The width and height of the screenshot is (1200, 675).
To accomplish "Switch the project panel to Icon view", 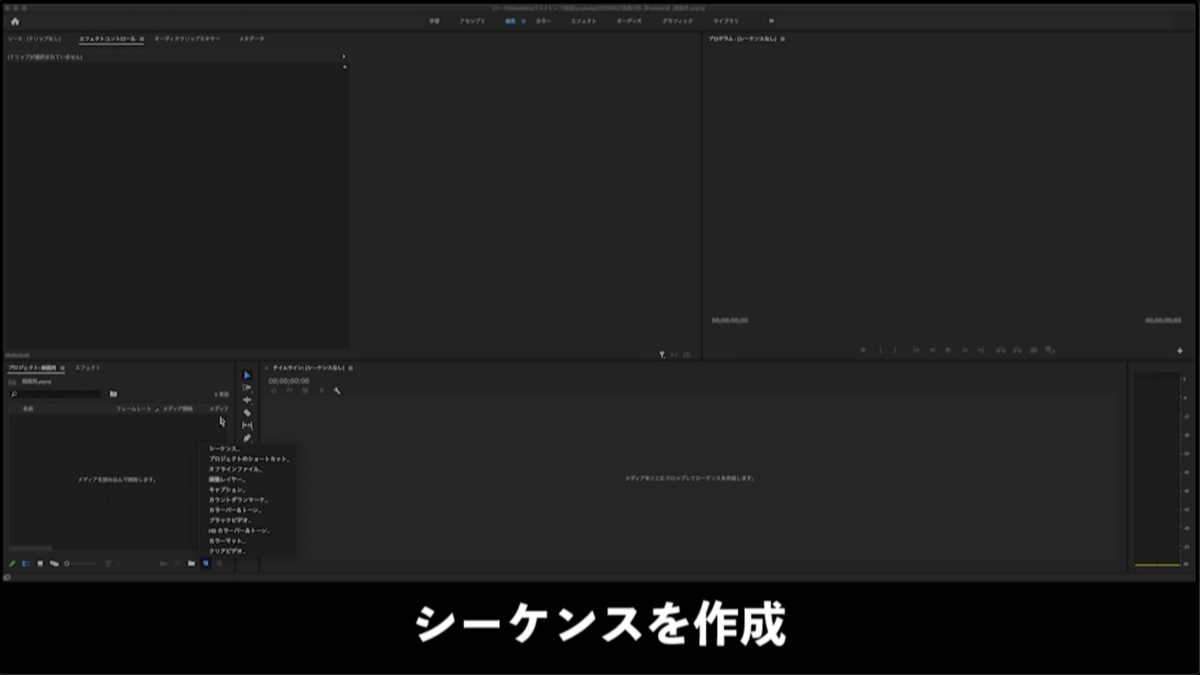I will click(x=41, y=563).
